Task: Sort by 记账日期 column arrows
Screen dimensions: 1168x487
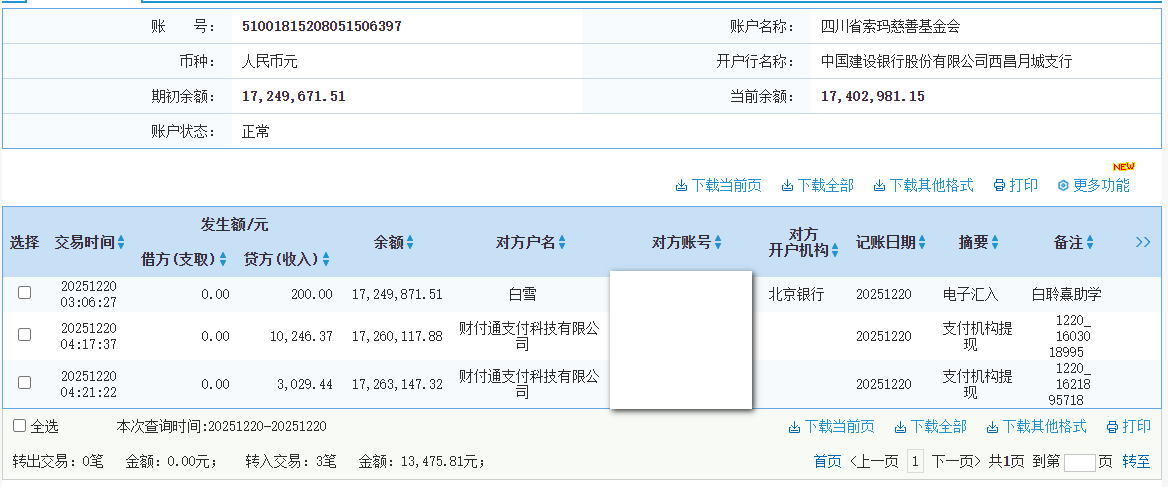Action: tap(922, 242)
